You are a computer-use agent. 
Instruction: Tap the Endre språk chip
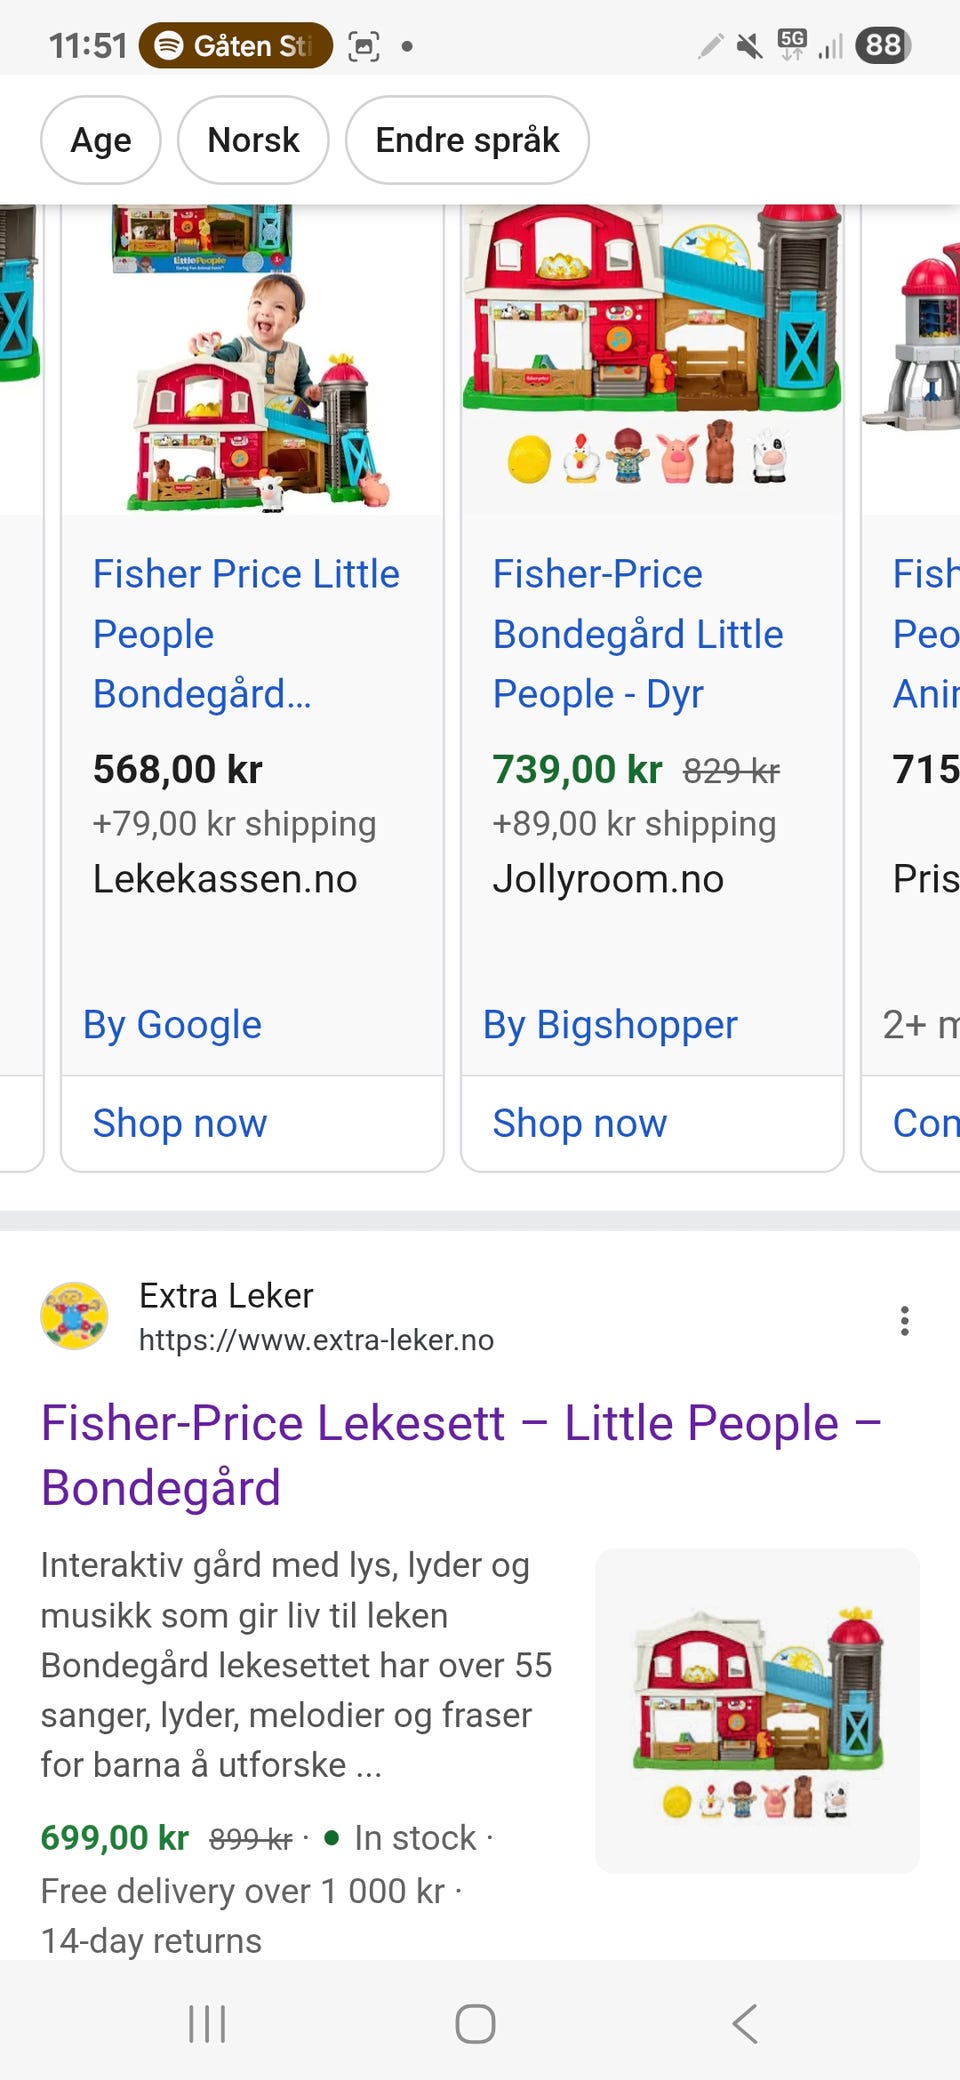pyautogui.click(x=467, y=140)
